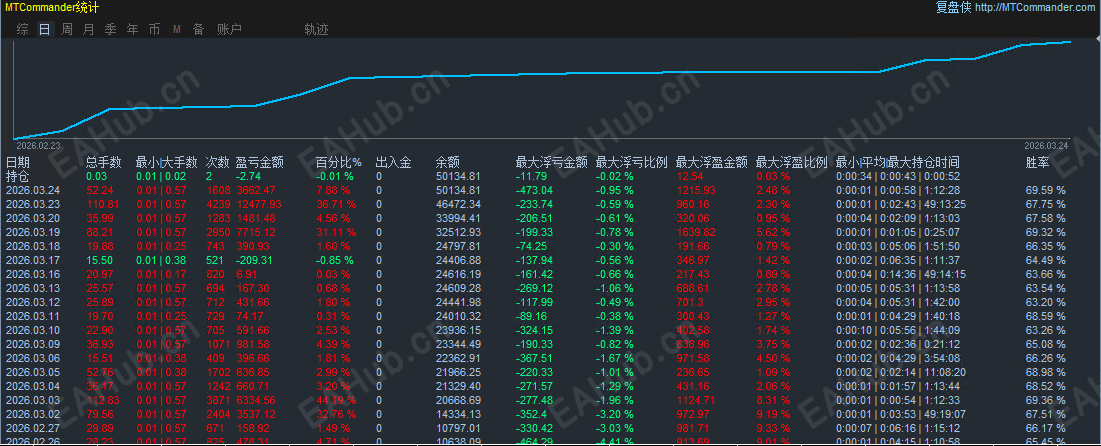Screen dimensions: 1101x446
Task: Select the 2026.03.06 date row
Action: [35, 358]
